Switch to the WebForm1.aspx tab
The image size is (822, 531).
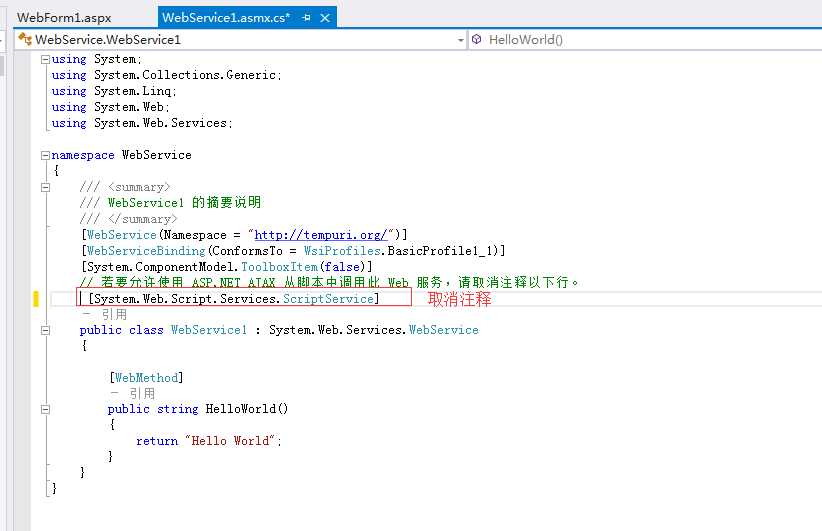pyautogui.click(x=64, y=17)
